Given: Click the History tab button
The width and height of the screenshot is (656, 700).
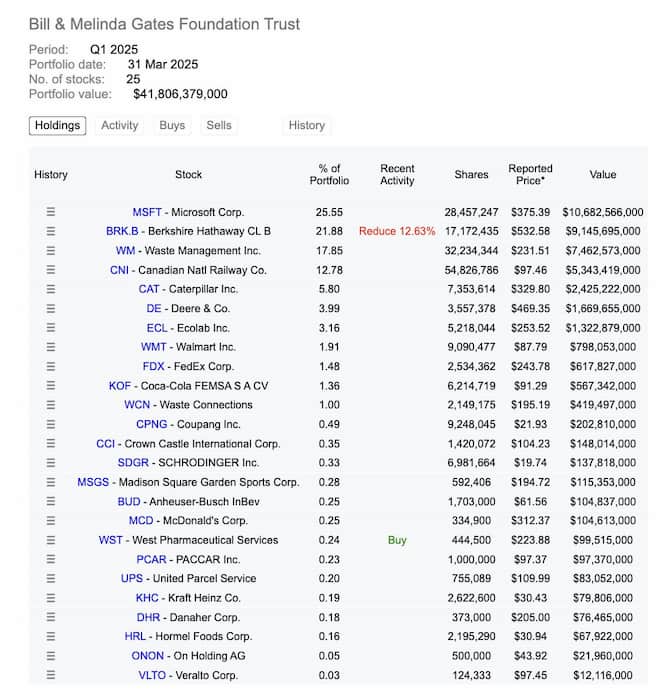Looking at the screenshot, I should point(306,126).
